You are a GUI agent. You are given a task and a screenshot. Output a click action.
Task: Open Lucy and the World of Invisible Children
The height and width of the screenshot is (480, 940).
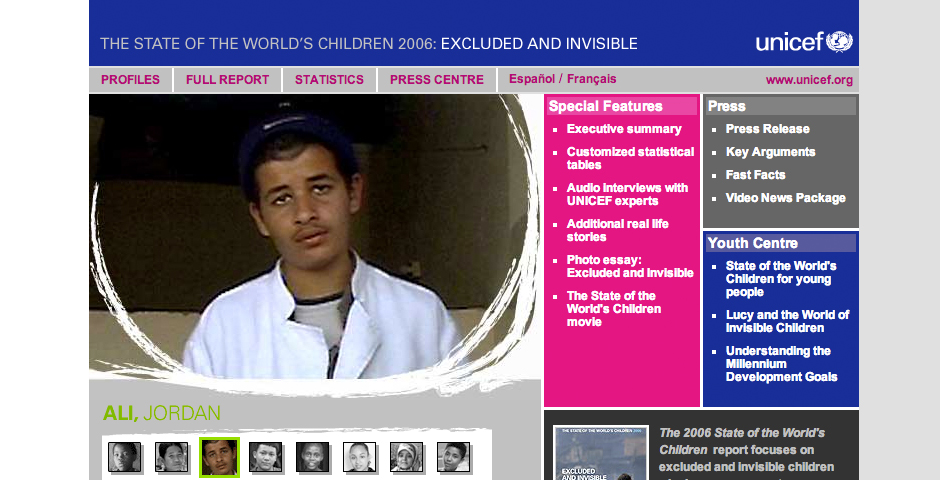coord(787,321)
